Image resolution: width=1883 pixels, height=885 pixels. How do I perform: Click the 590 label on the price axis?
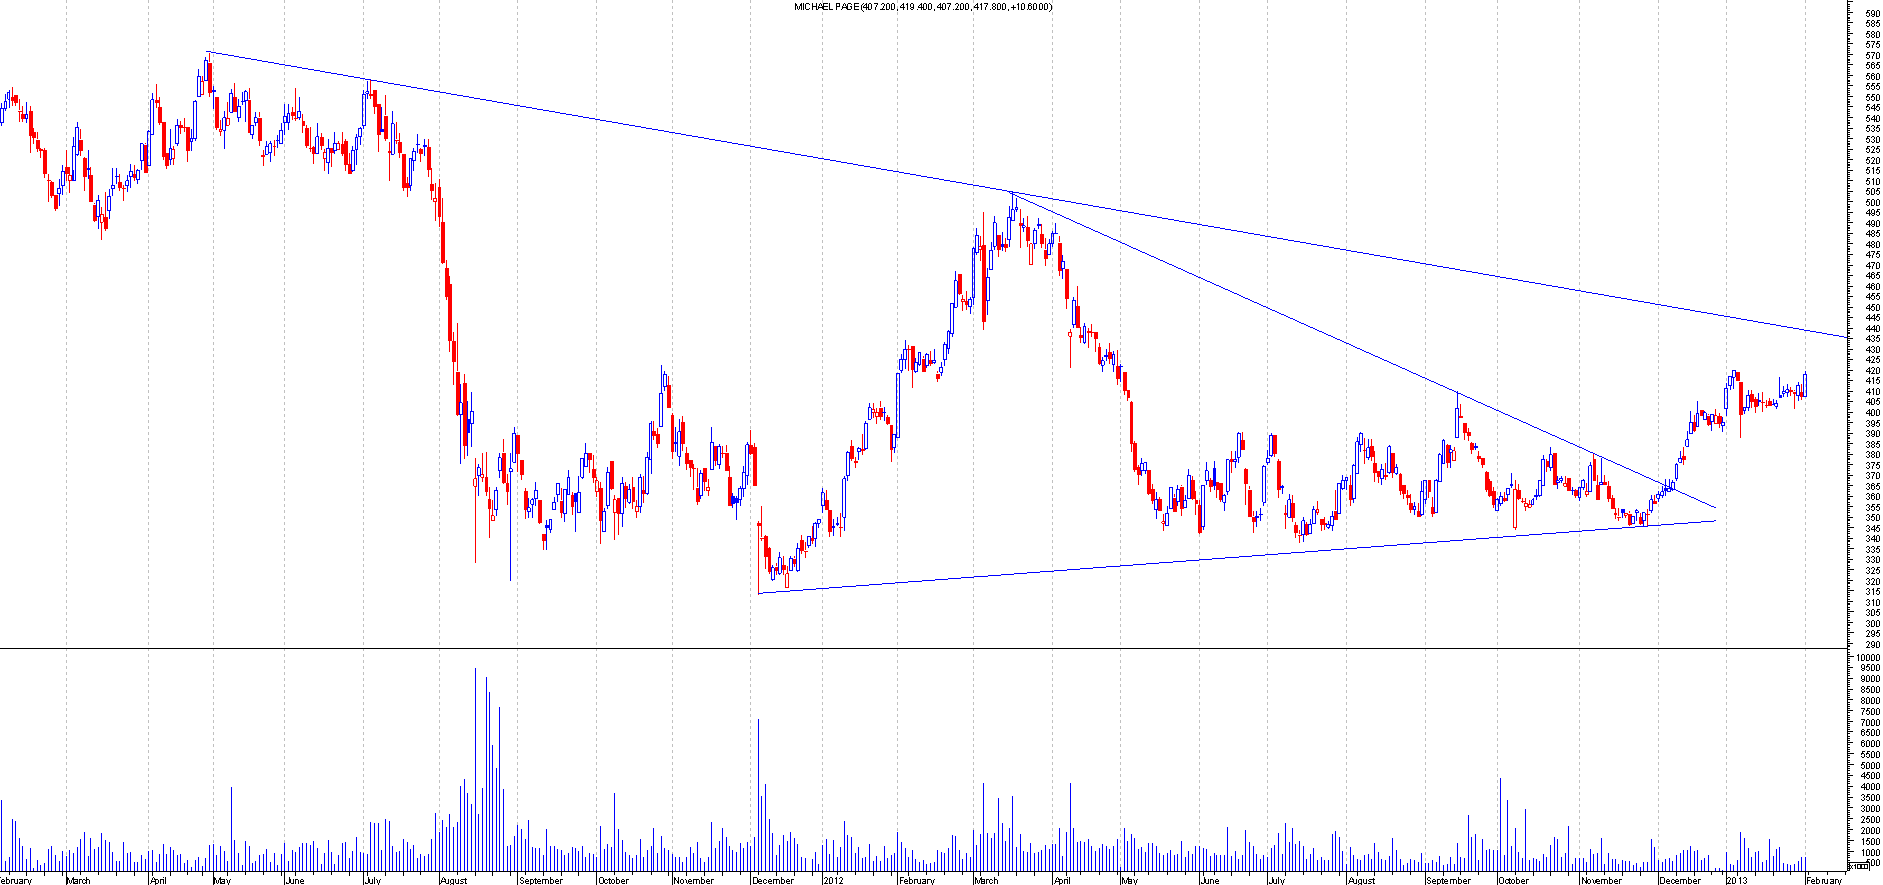1871,14
